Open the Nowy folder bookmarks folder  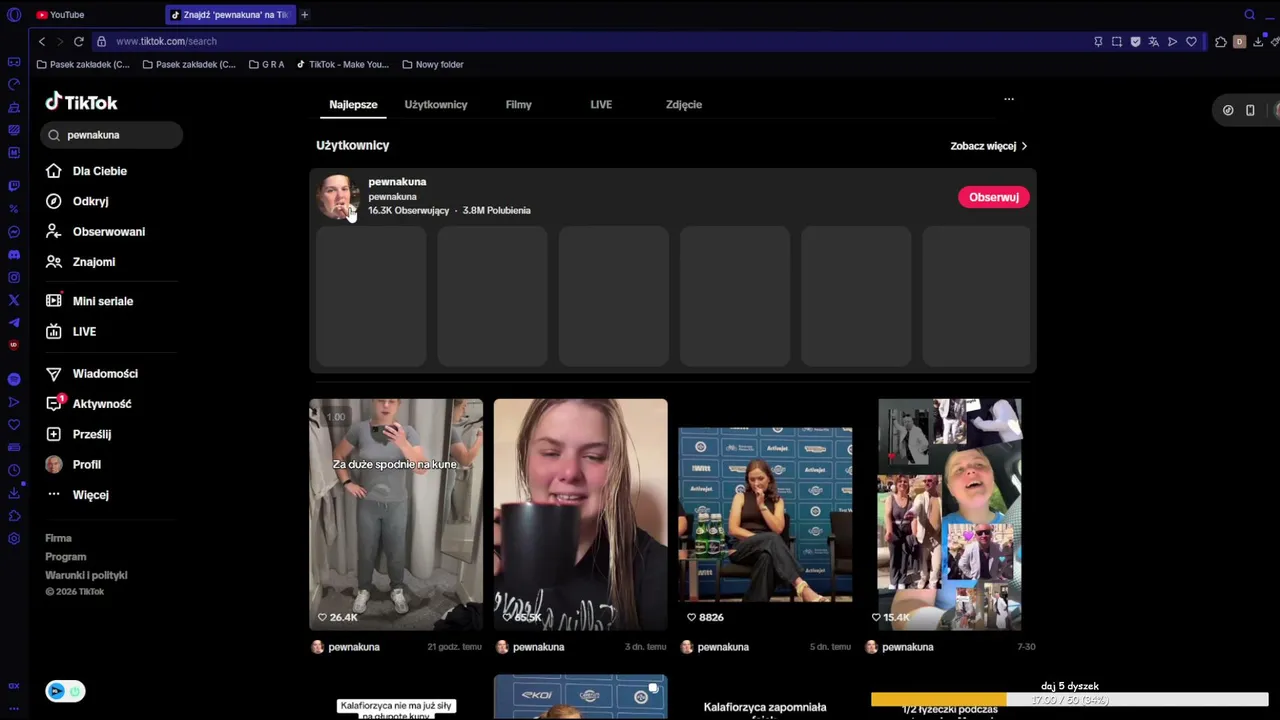pyautogui.click(x=433, y=64)
